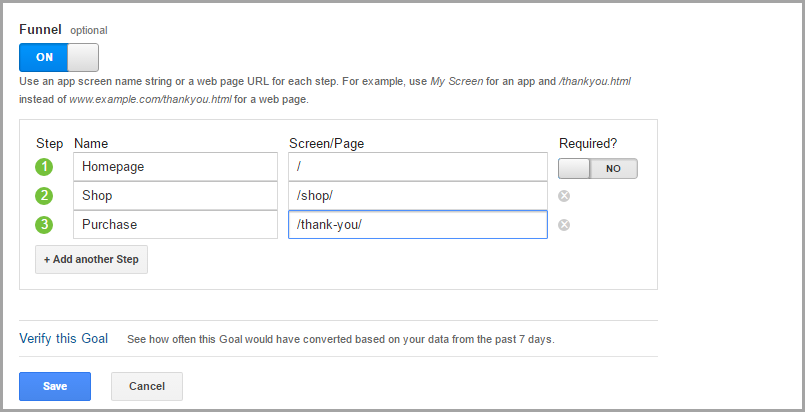The width and height of the screenshot is (805, 412).
Task: Click the /thank-you/ page URL field
Action: click(417, 225)
